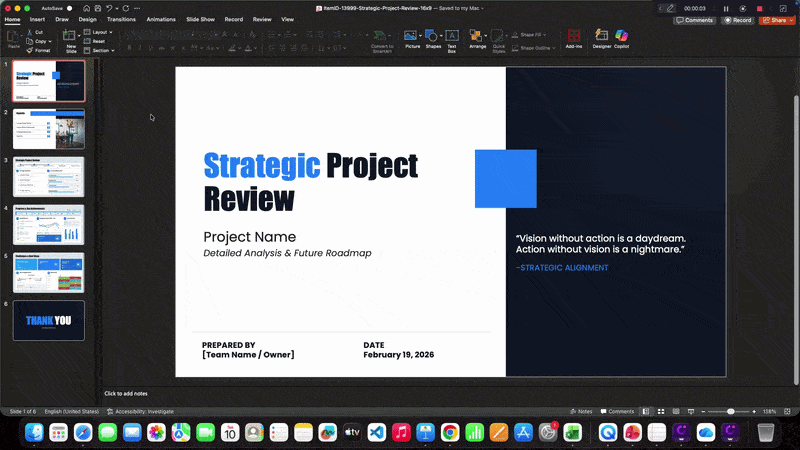
Task: Click the Cut scissors icon
Action: click(30, 32)
